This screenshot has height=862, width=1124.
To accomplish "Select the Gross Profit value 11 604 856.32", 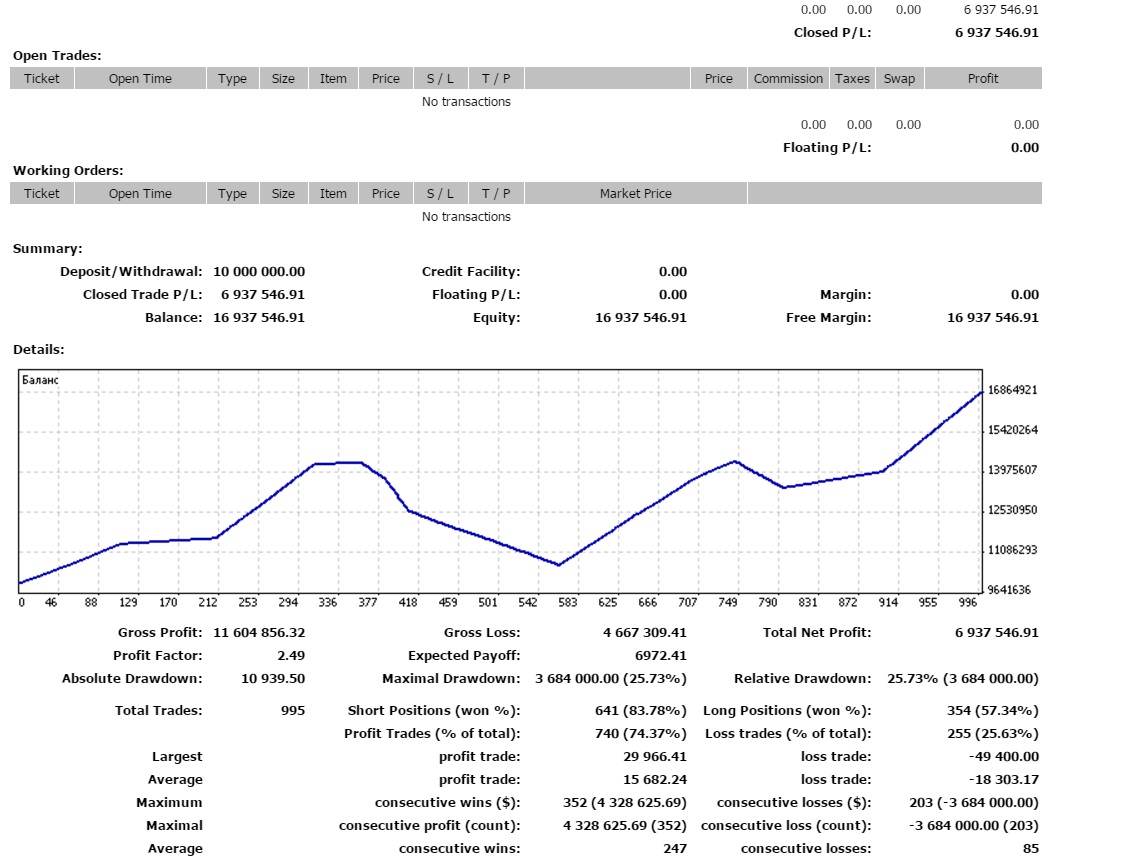I will coord(259,633).
